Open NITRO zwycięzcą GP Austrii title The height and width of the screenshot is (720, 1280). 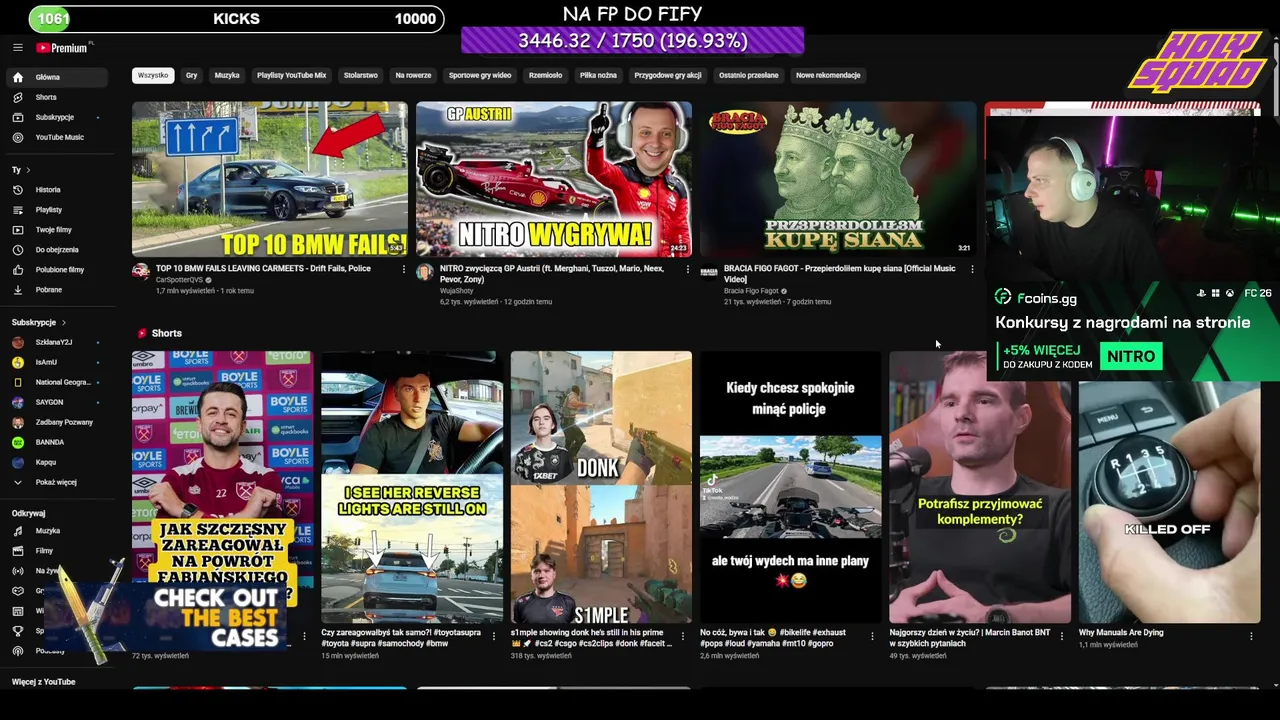(552, 274)
